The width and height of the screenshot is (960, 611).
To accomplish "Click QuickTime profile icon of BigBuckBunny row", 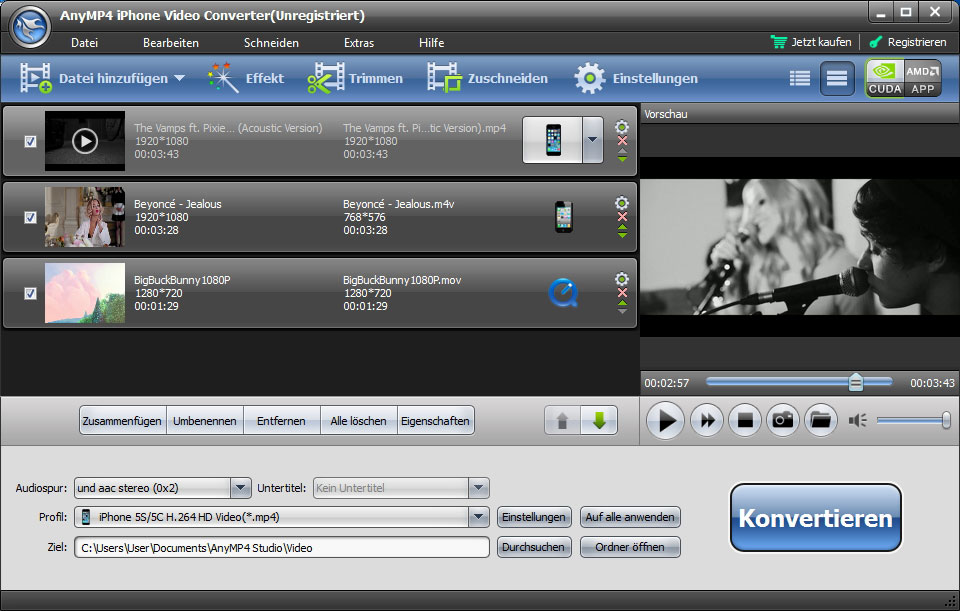I will pos(563,293).
